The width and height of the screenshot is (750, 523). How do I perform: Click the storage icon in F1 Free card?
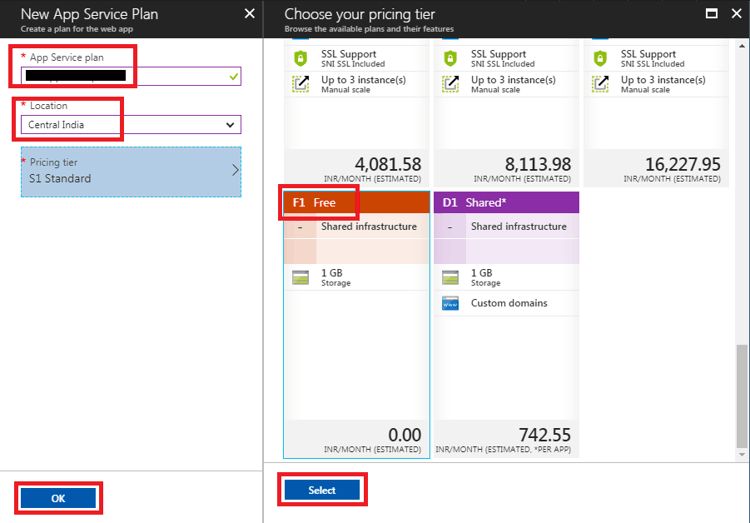[300, 277]
